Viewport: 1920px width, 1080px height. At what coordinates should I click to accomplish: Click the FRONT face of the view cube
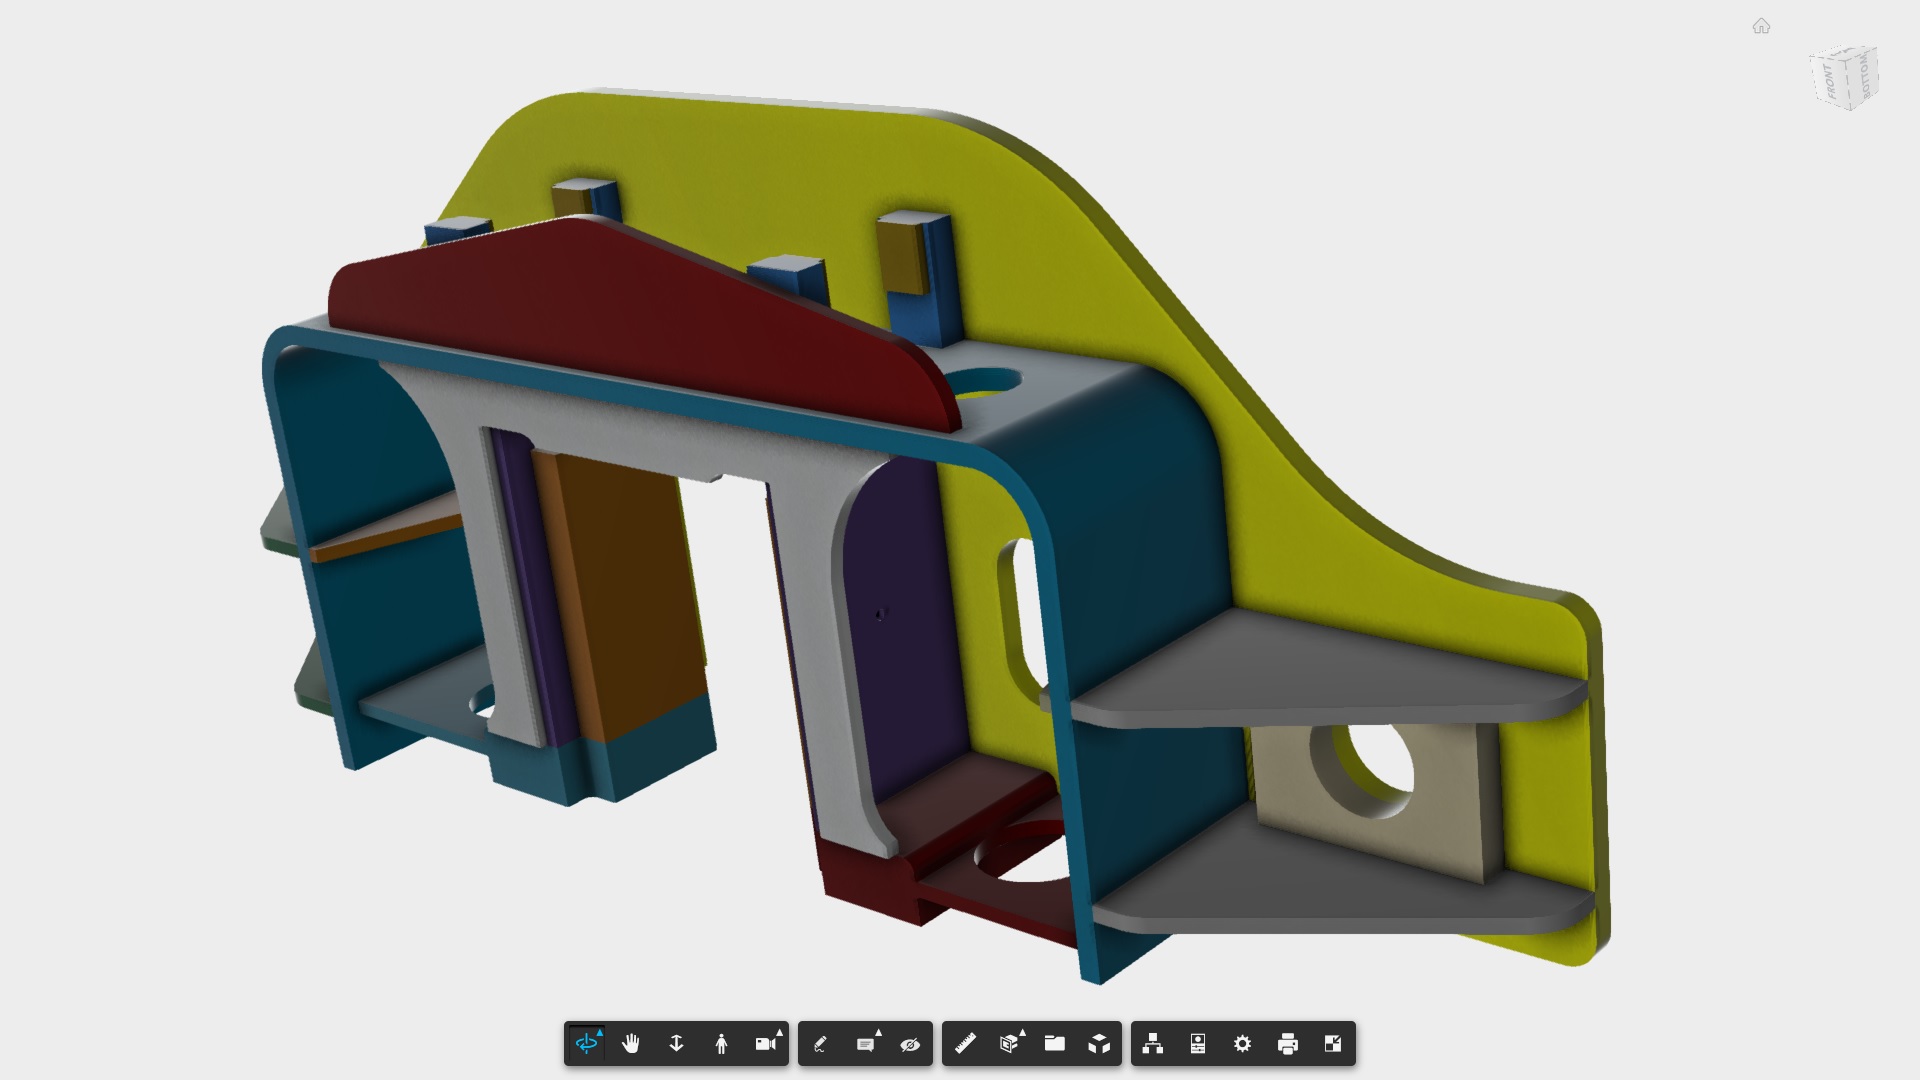coord(1831,80)
